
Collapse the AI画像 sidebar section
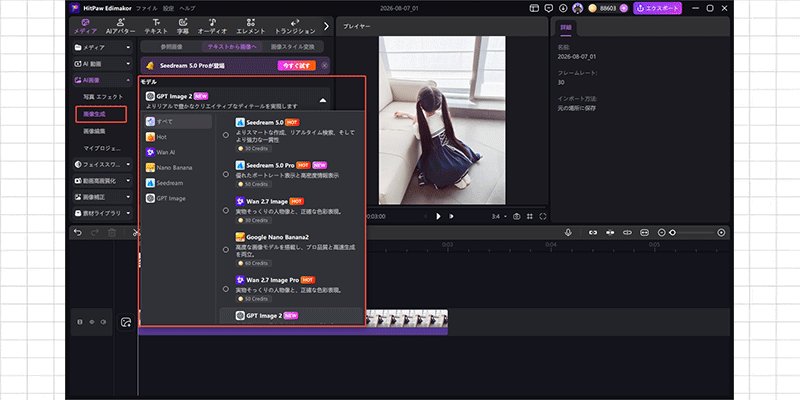tap(103, 80)
